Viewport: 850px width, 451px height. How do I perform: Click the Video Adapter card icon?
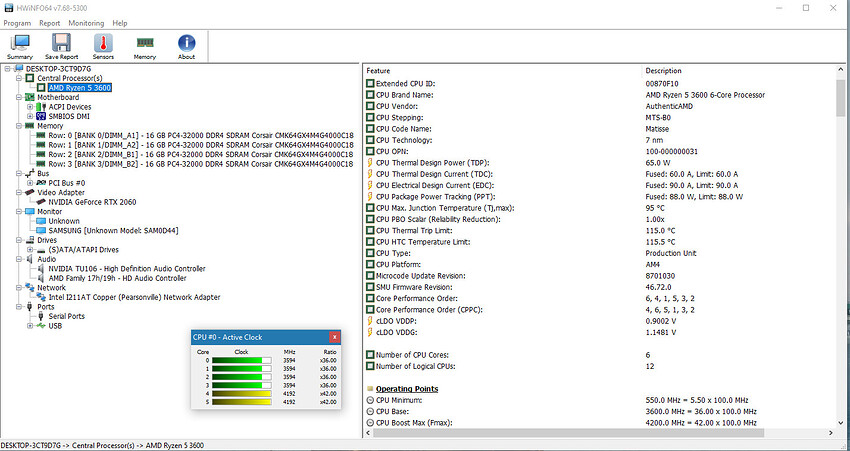click(x=30, y=192)
